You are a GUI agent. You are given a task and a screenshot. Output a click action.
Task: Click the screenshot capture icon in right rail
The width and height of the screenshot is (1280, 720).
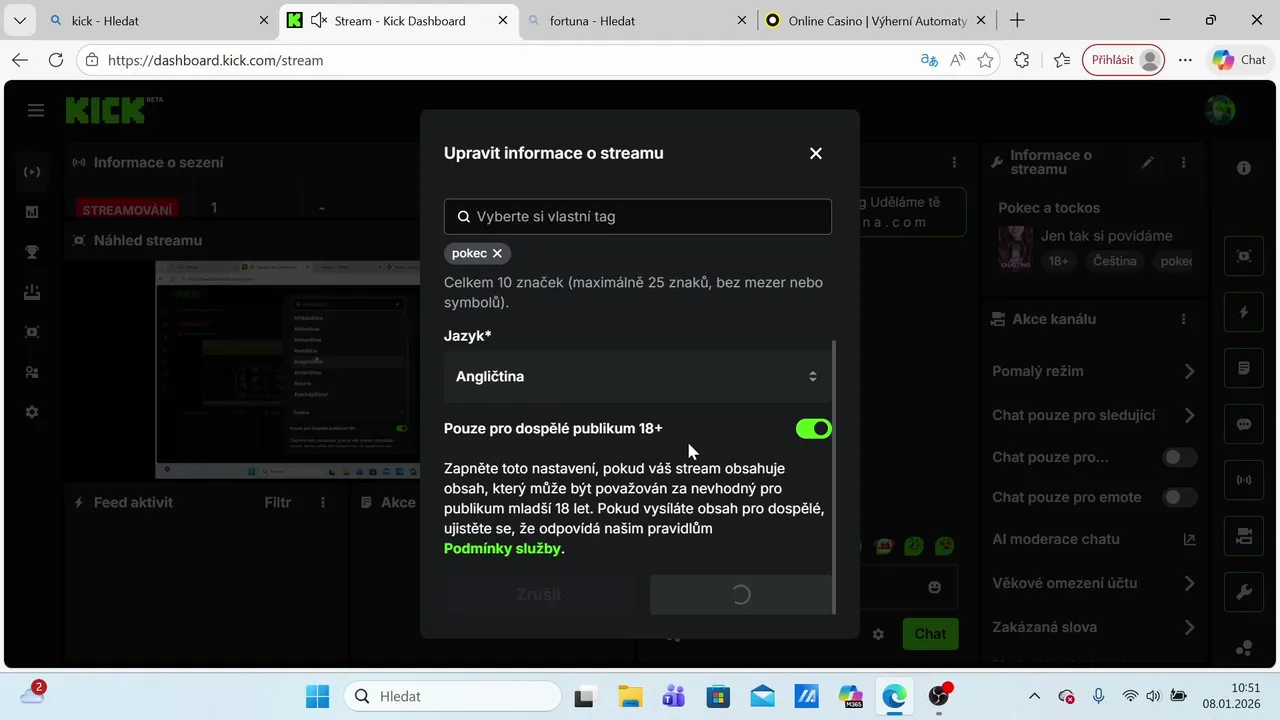pyautogui.click(x=1244, y=256)
